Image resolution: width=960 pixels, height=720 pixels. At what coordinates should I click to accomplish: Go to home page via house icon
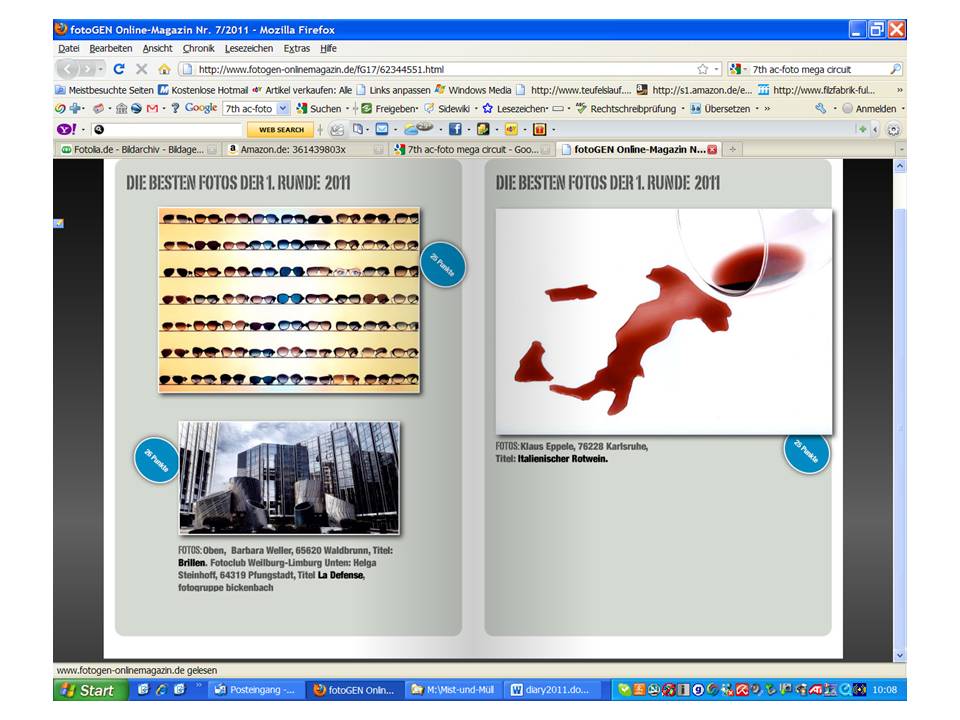(164, 69)
